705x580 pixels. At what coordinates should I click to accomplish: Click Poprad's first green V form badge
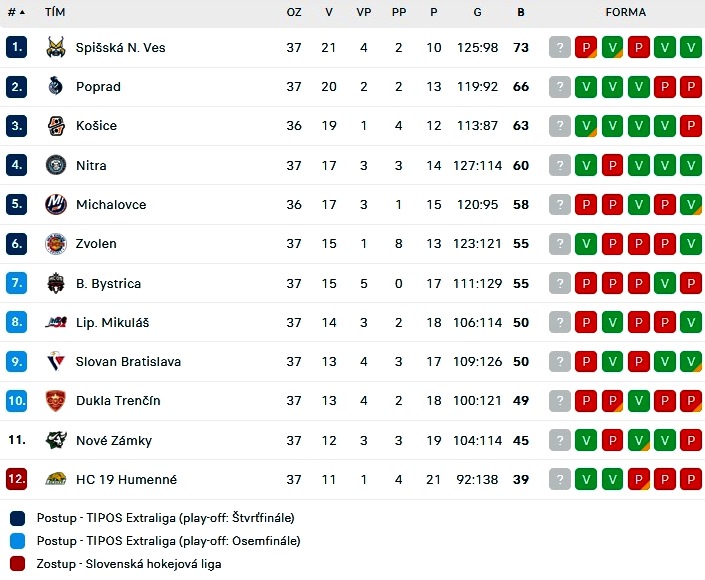tap(586, 86)
